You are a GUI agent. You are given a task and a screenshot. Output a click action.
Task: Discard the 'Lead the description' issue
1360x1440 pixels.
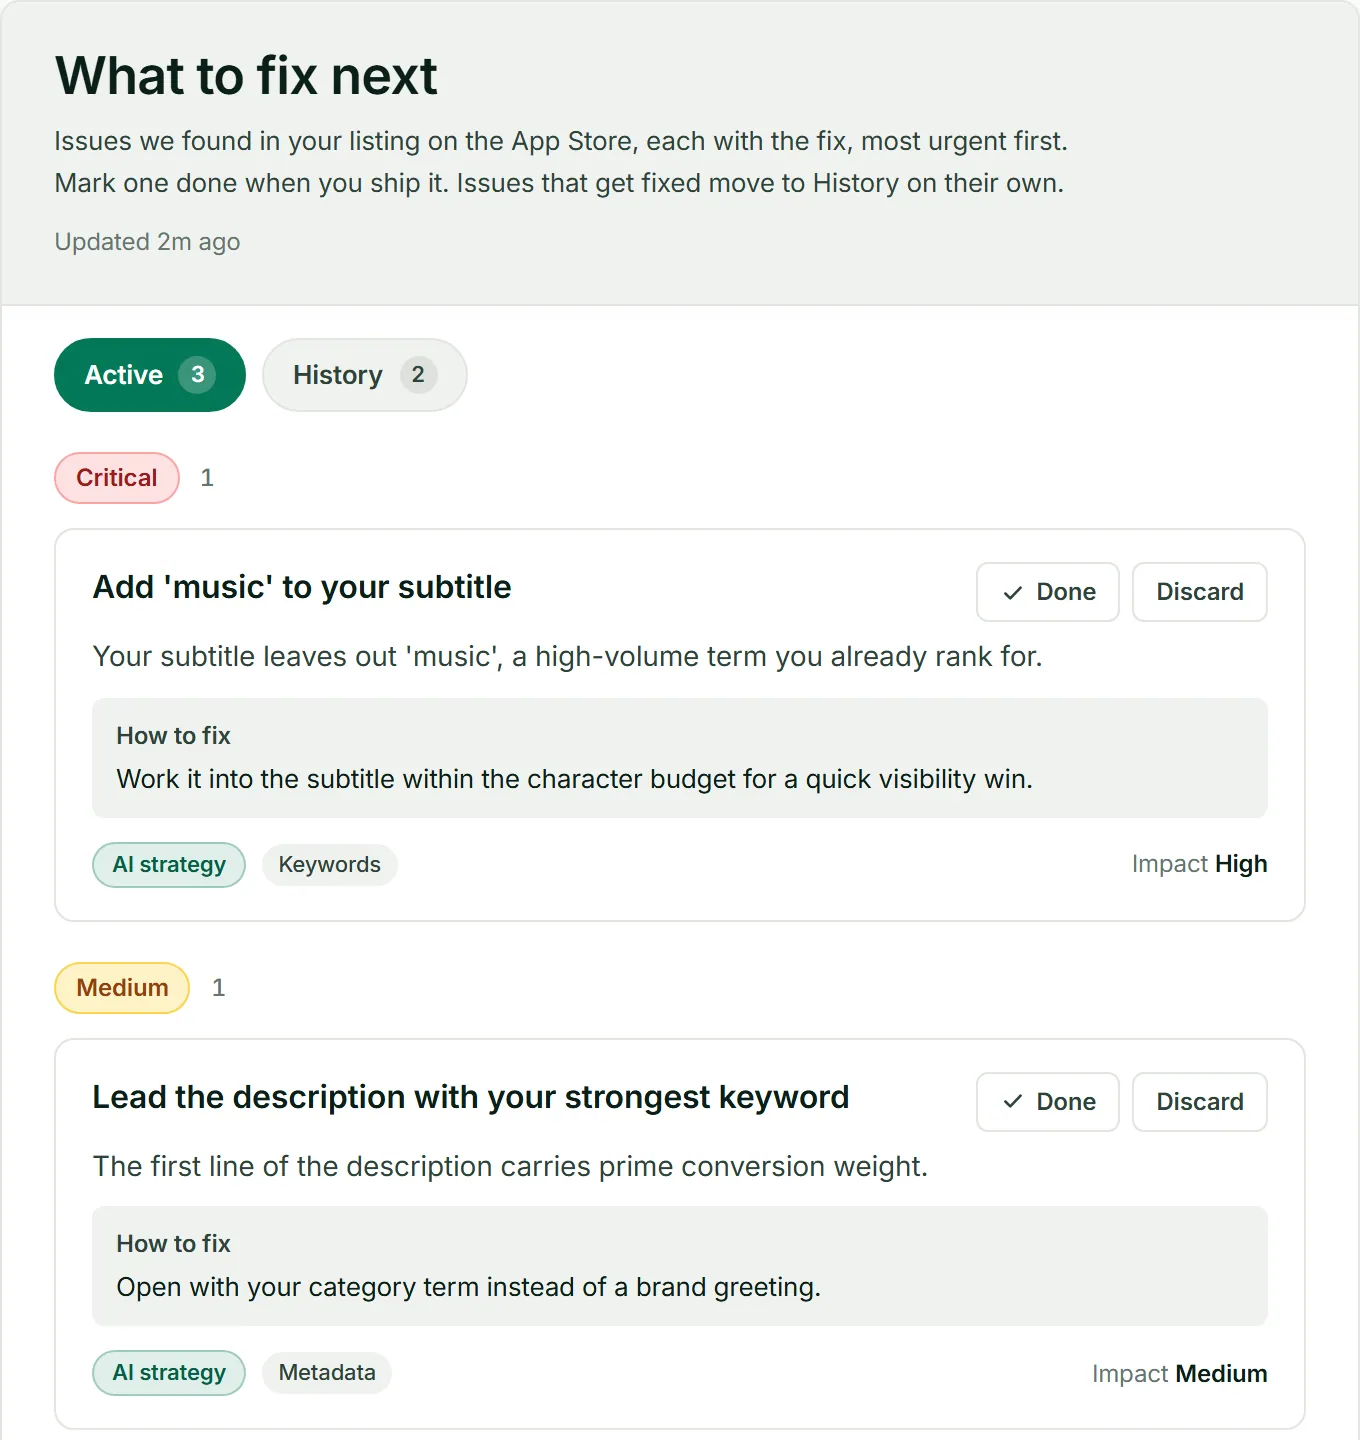1199,1102
